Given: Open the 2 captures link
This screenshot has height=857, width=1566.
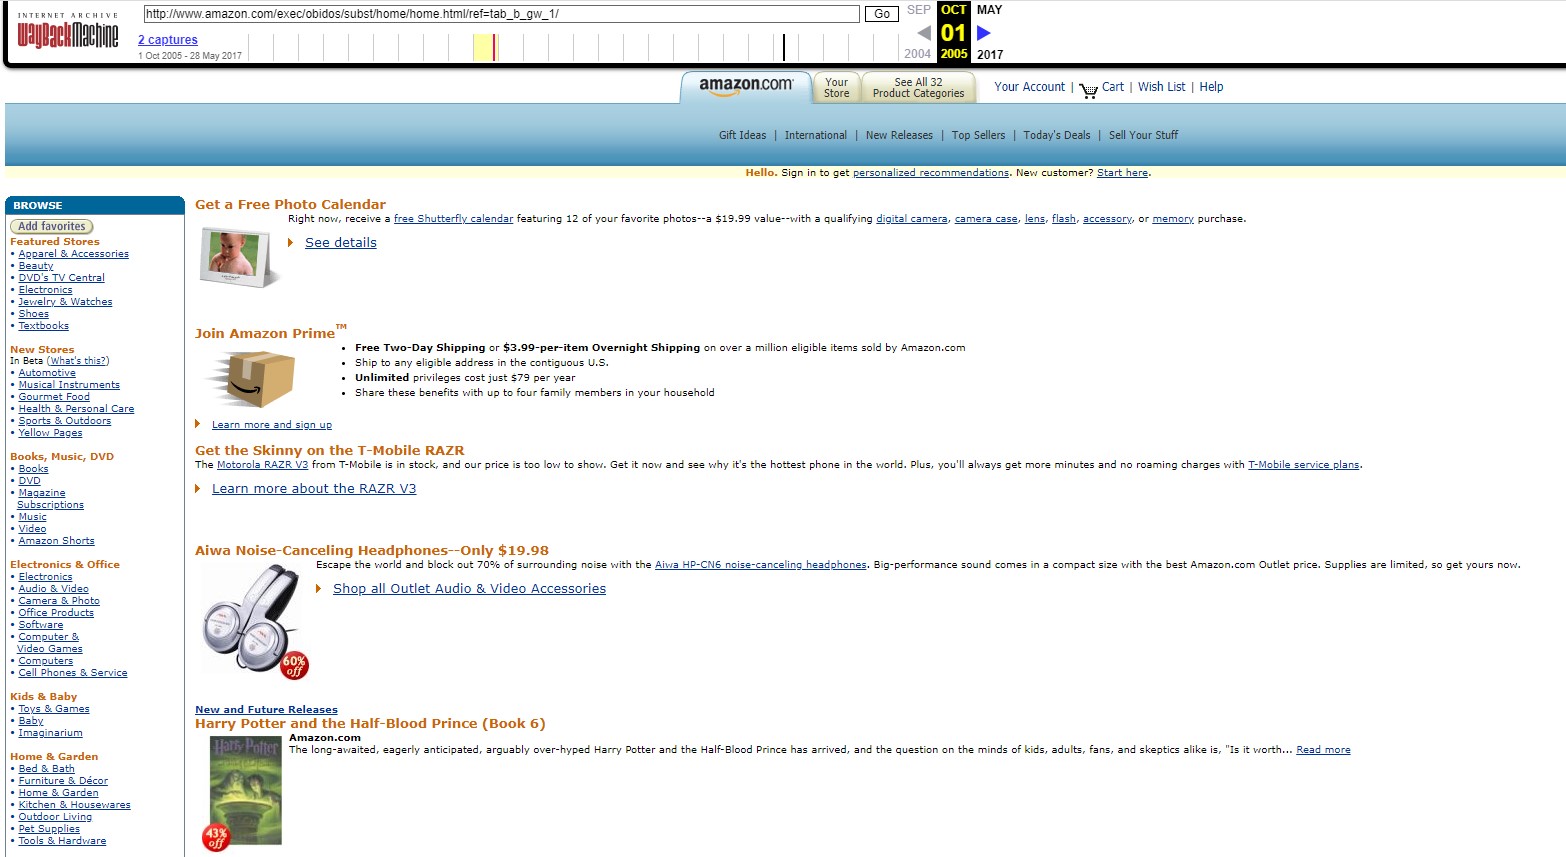Looking at the screenshot, I should point(168,40).
